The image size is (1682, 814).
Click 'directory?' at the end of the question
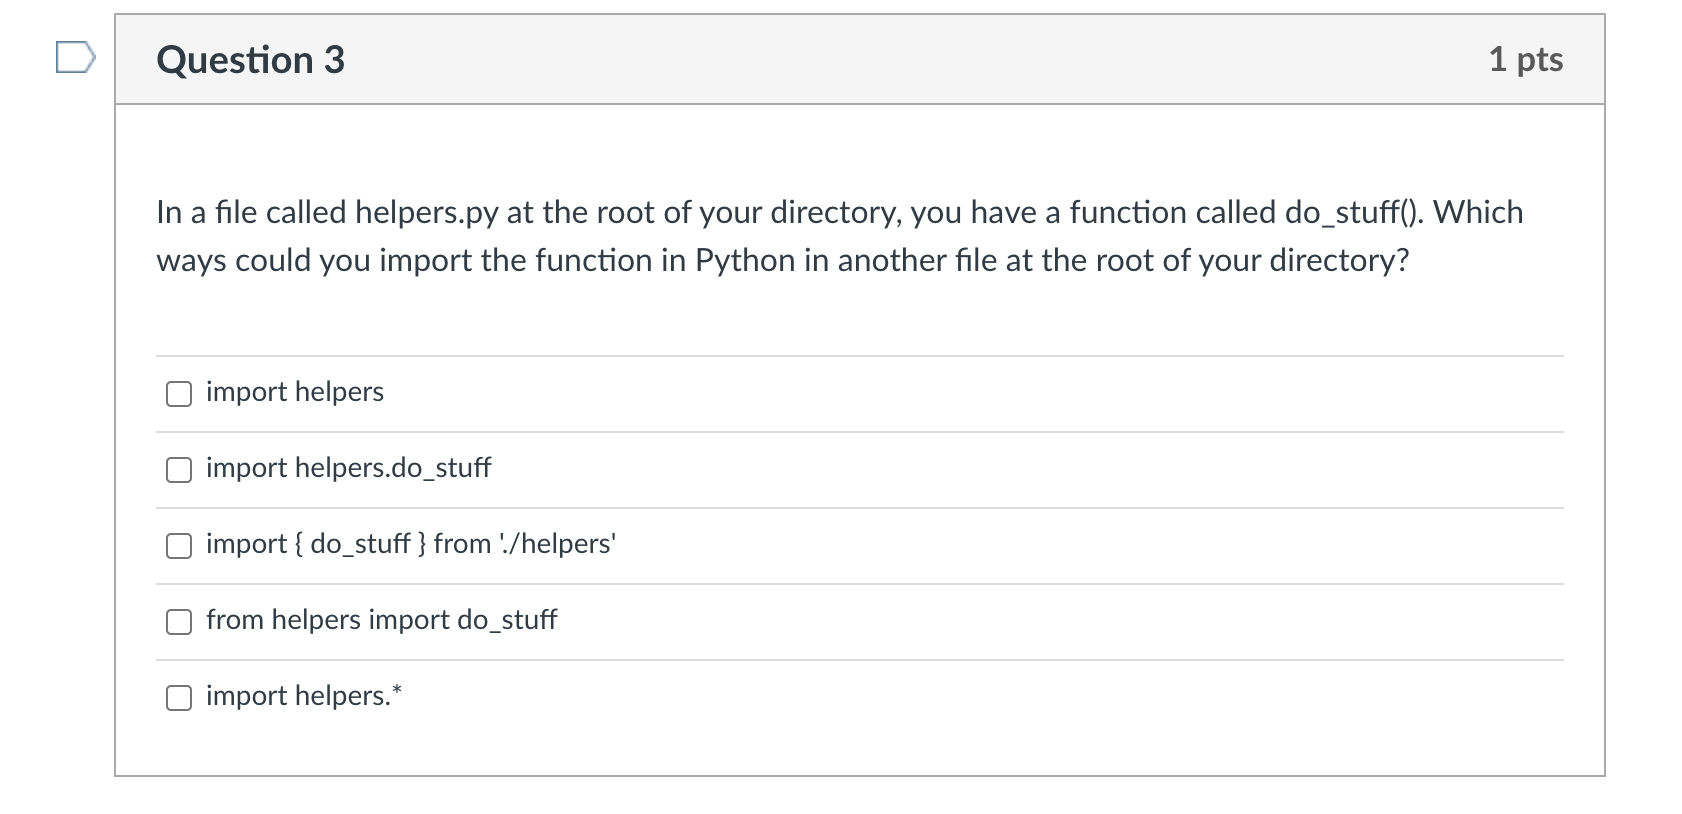(x=1339, y=261)
